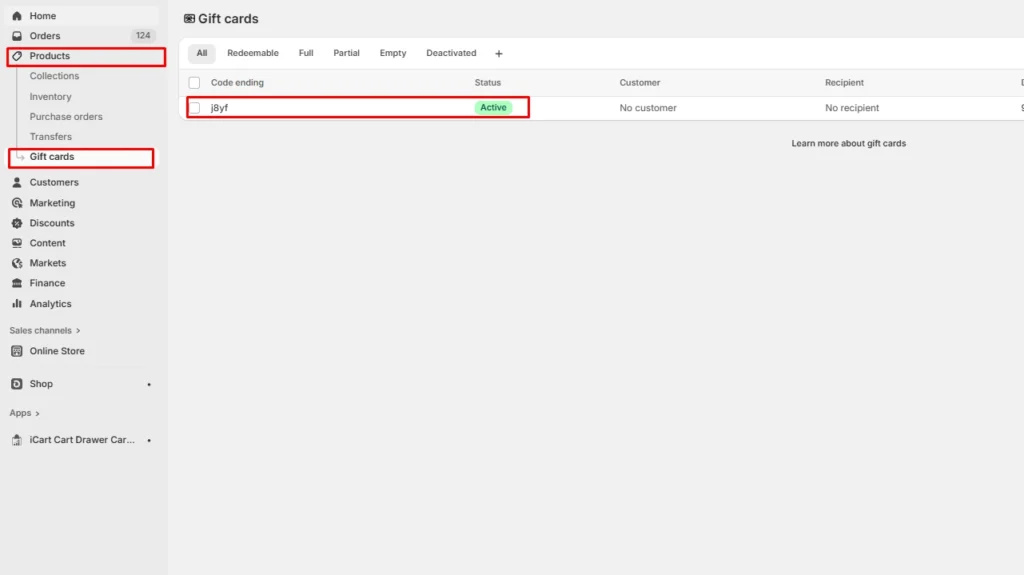Open gift card ending j8yf
Screen dimensions: 1024x575
(219, 108)
